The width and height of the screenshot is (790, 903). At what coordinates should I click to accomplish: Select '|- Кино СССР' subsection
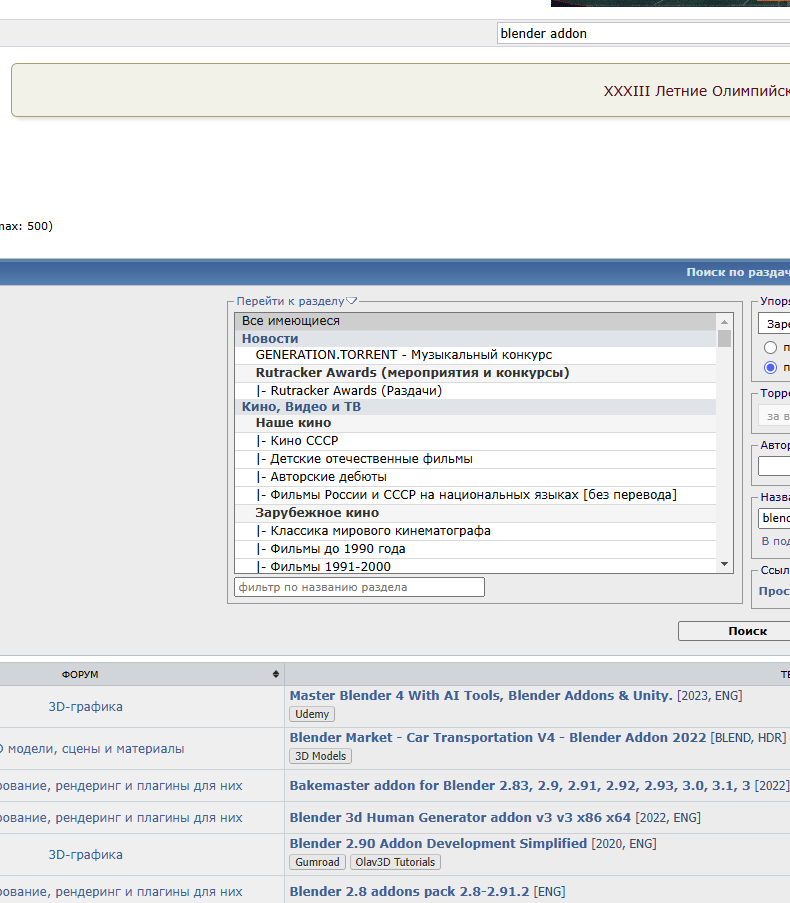(475, 441)
